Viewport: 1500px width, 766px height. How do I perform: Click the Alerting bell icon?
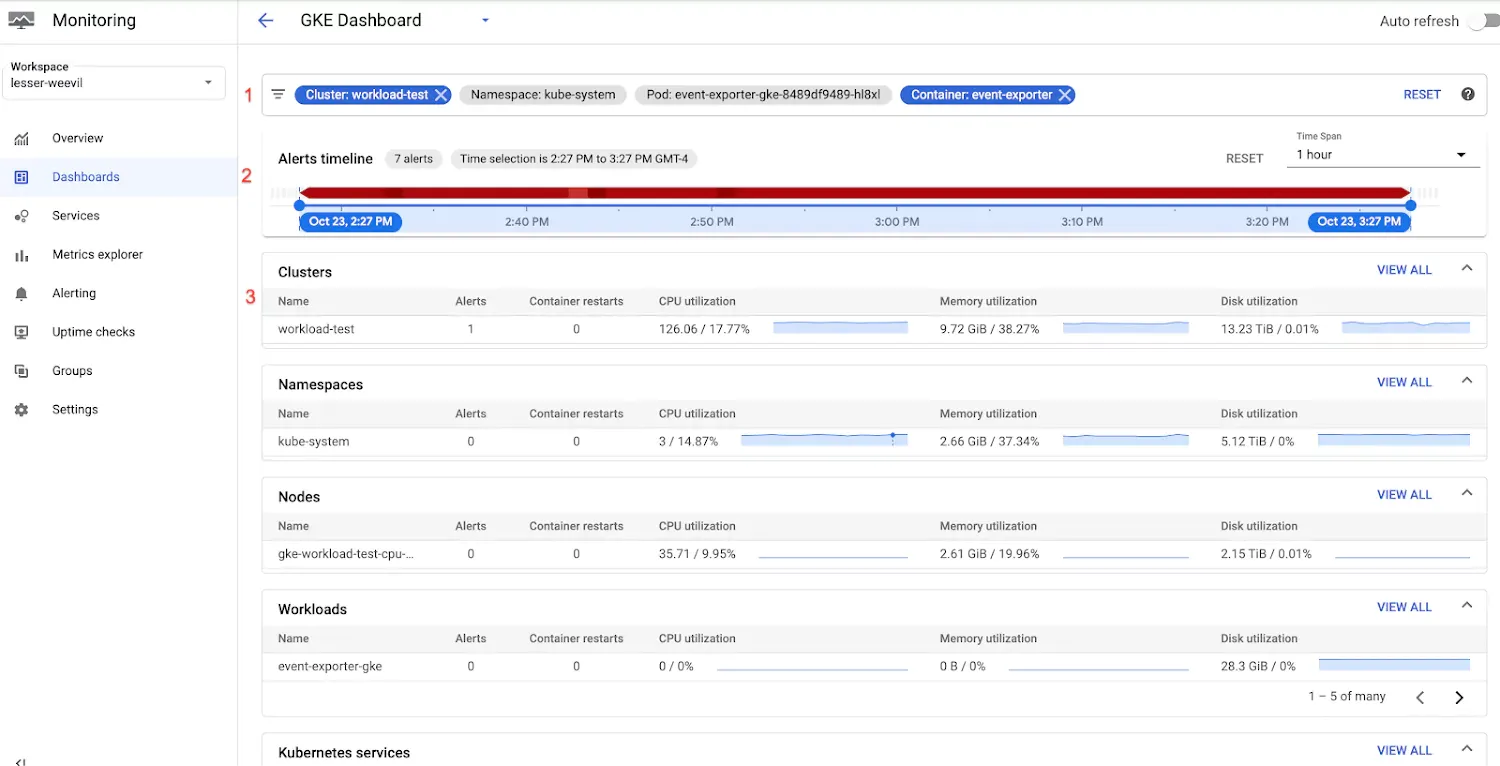(21, 294)
